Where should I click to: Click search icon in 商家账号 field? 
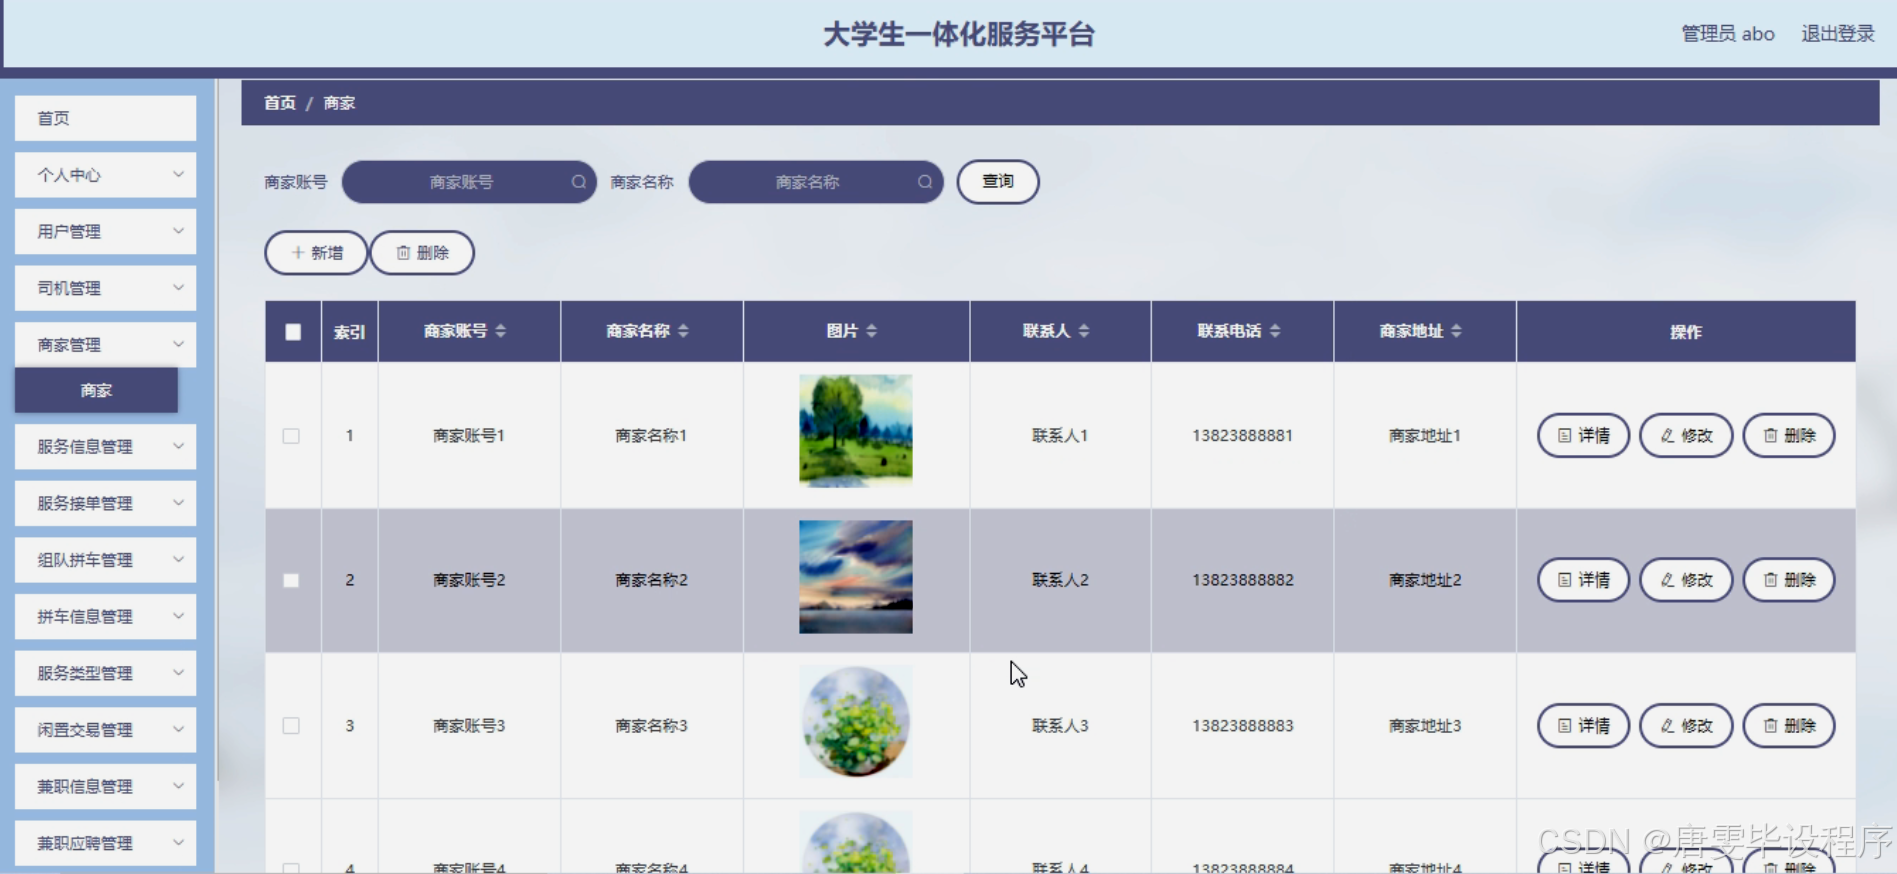[x=579, y=182]
